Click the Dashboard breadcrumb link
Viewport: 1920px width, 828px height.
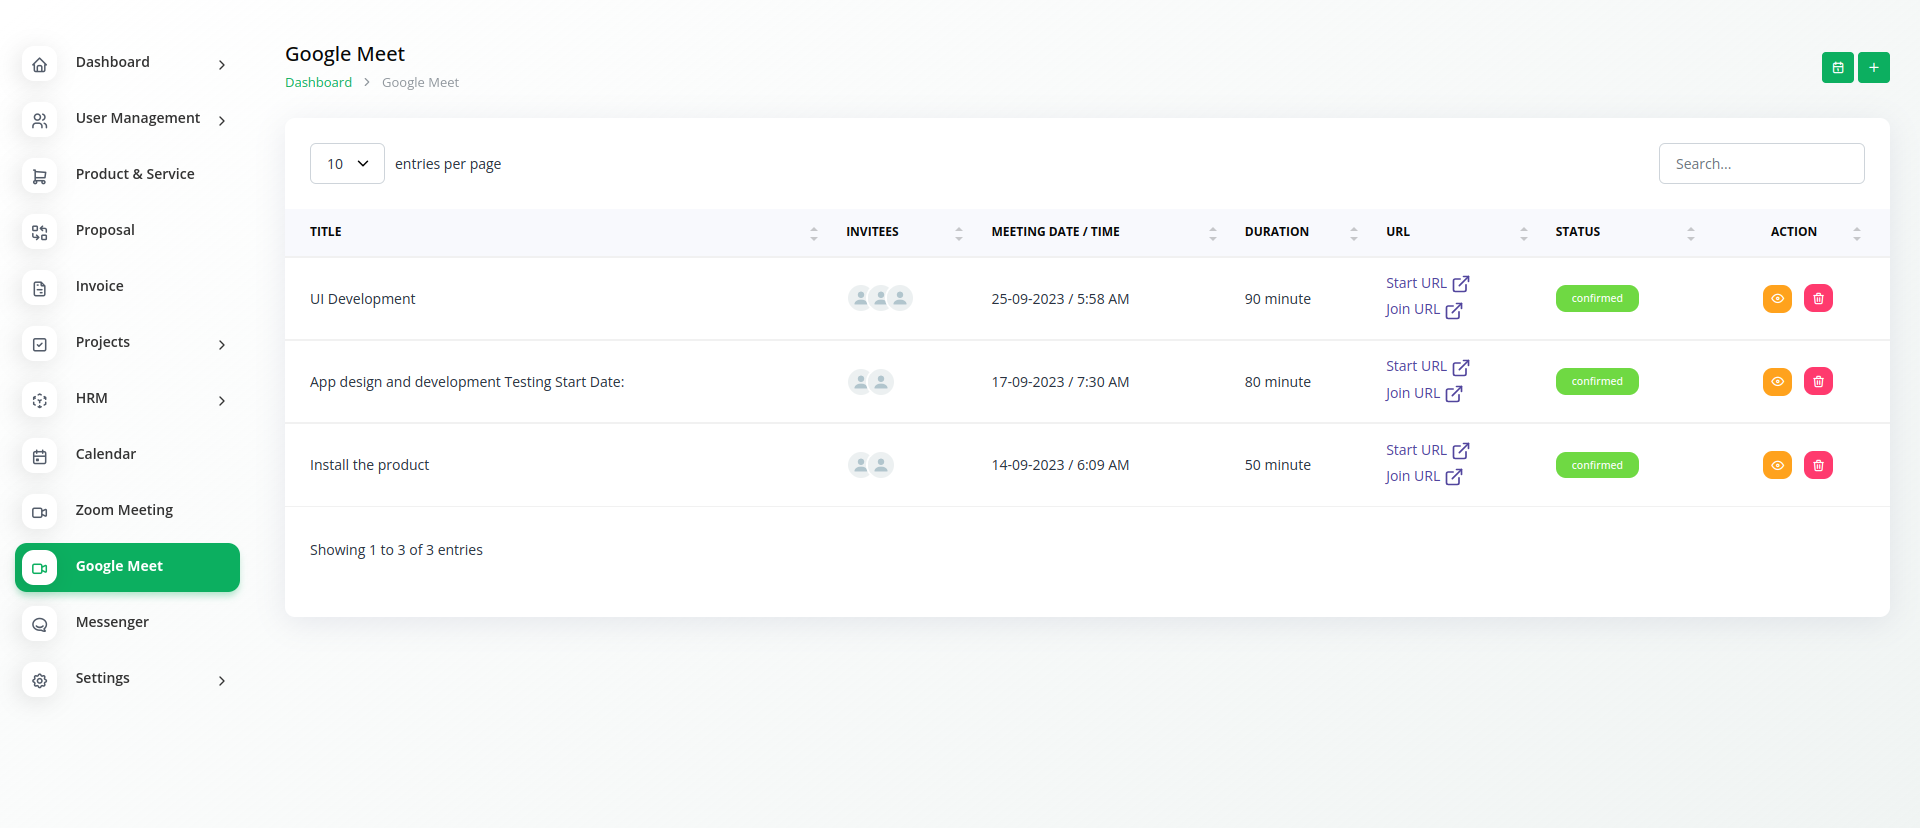[318, 83]
